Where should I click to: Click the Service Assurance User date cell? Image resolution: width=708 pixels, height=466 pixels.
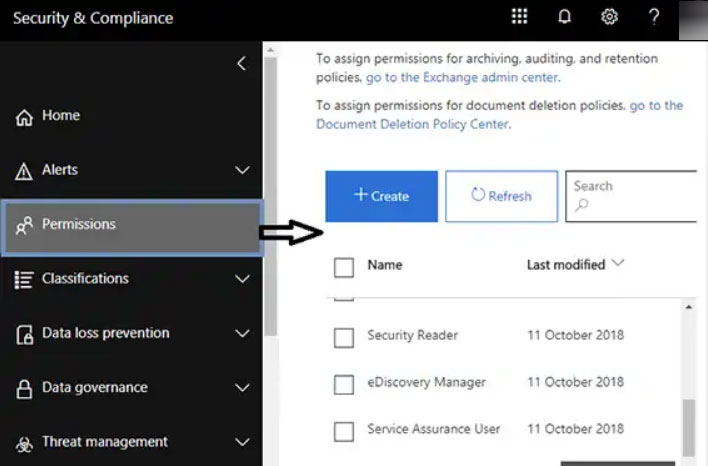pos(576,429)
